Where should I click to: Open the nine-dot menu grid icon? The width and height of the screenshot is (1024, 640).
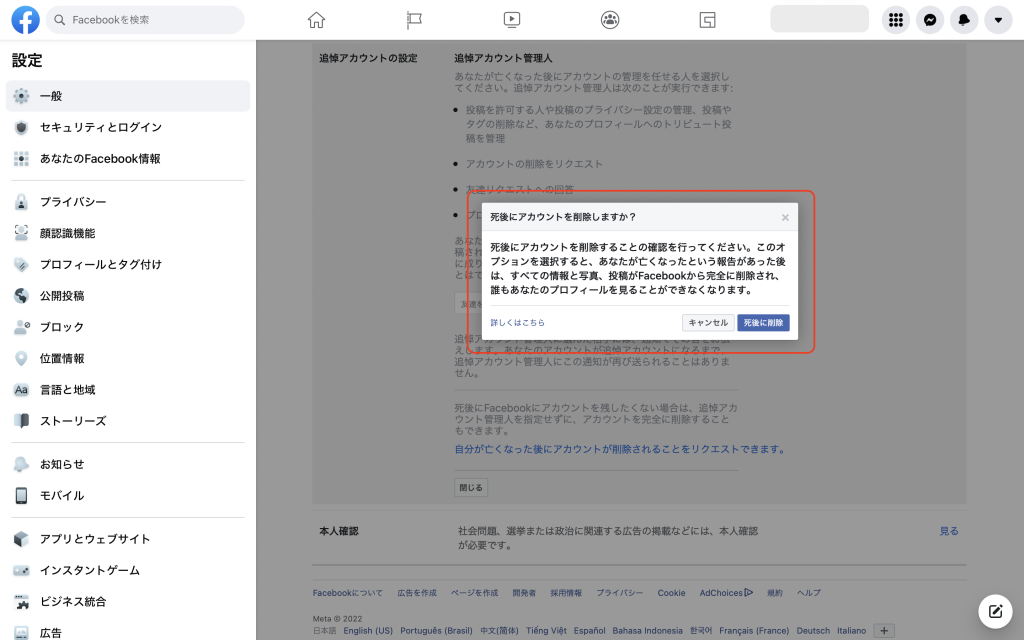pos(896,20)
